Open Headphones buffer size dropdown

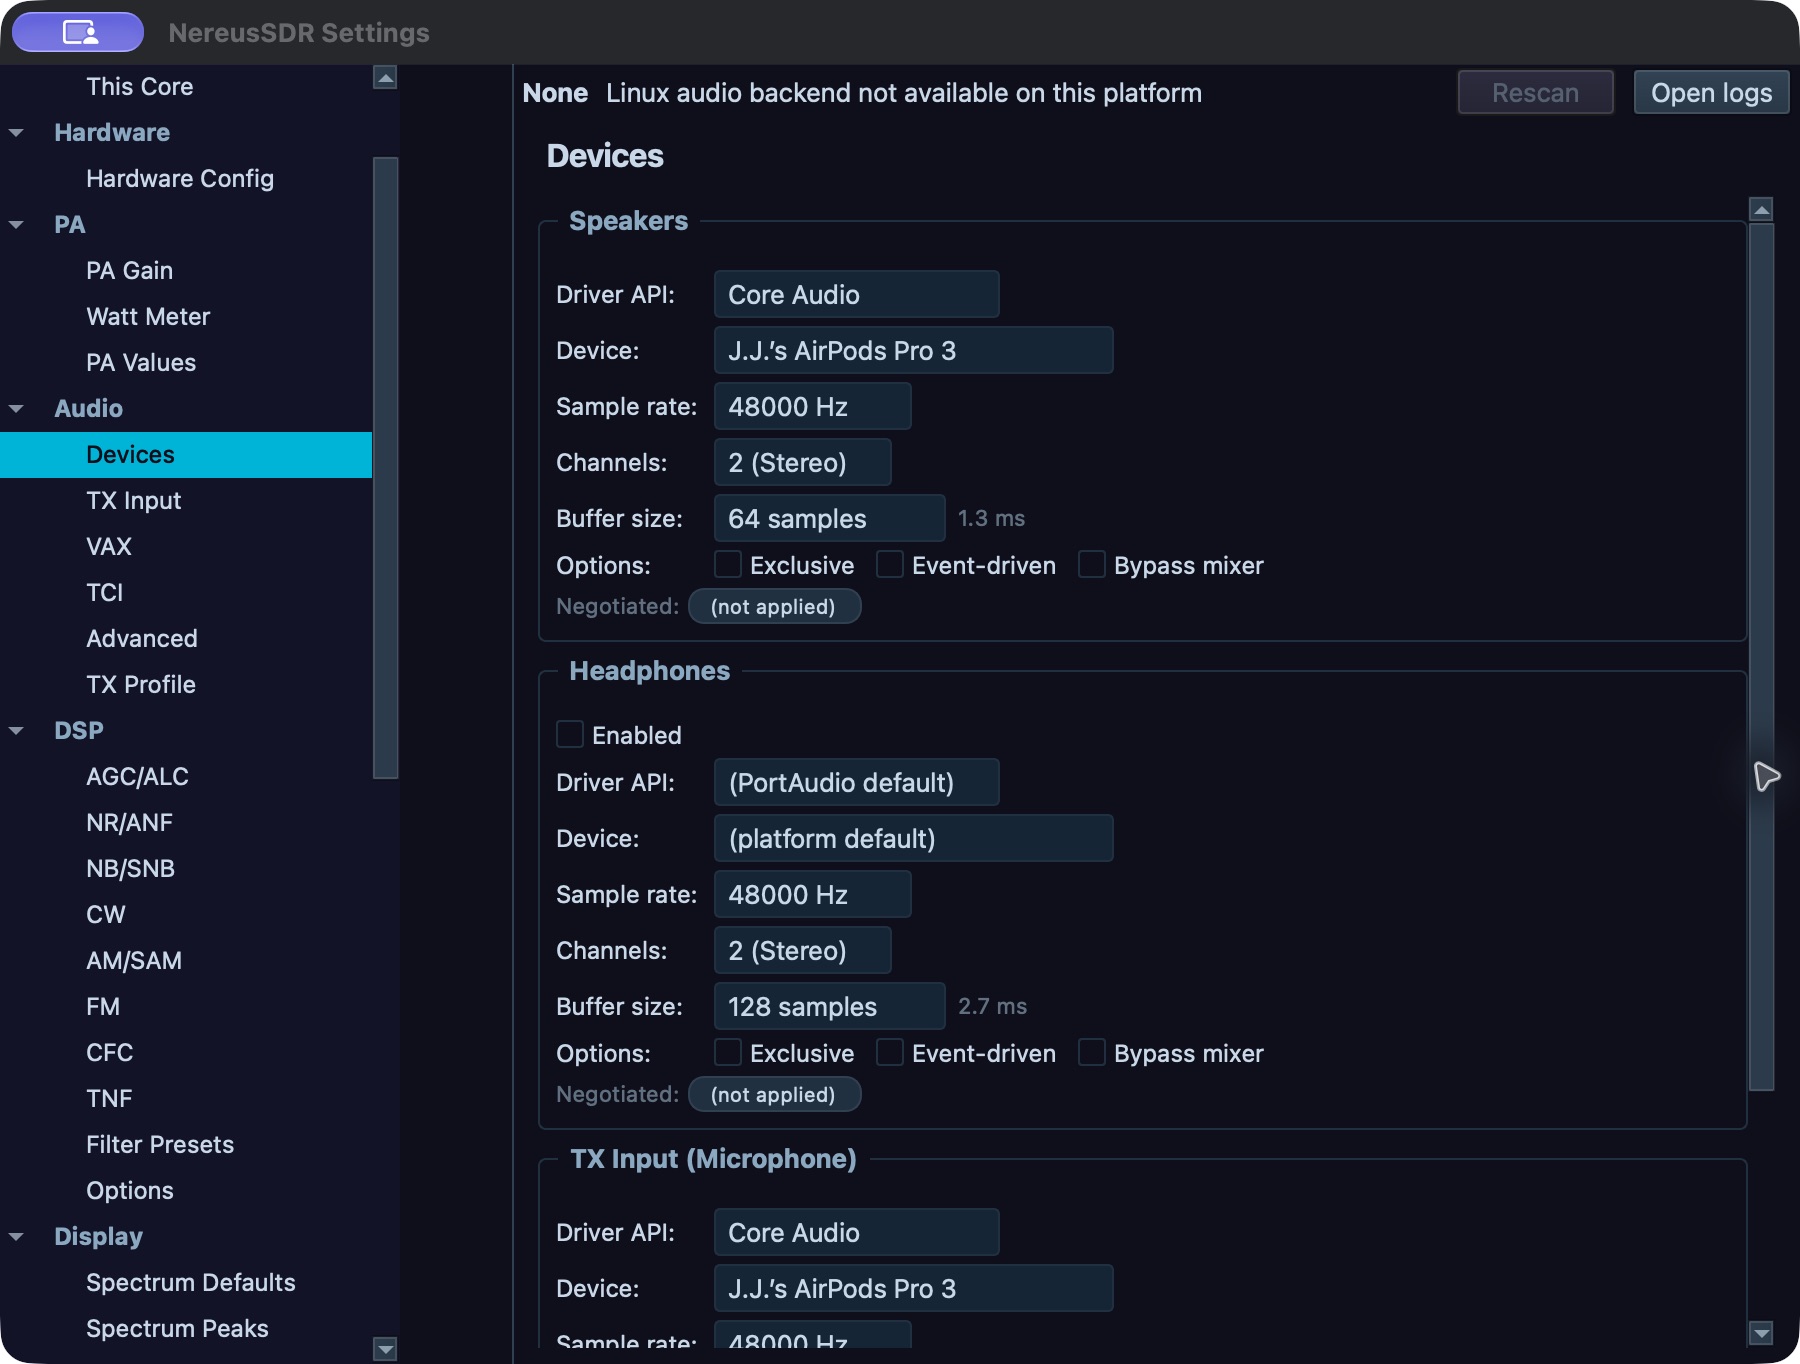(x=830, y=1006)
